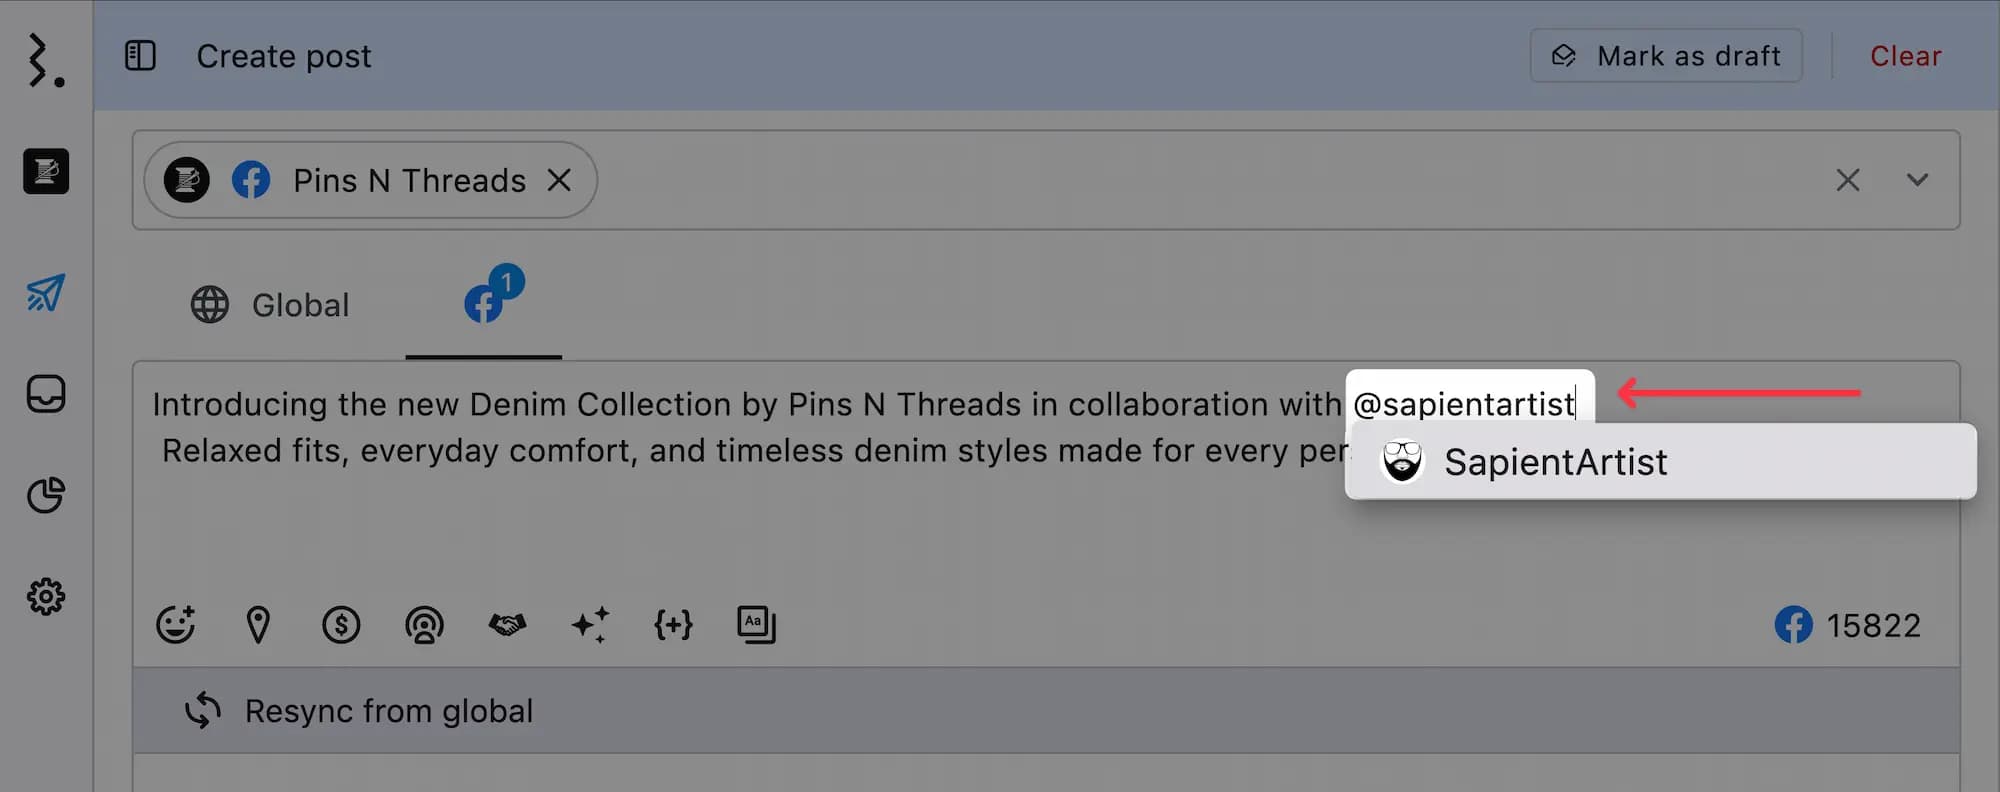
Task: Open the AI sparkle assistant icon
Action: [x=590, y=625]
